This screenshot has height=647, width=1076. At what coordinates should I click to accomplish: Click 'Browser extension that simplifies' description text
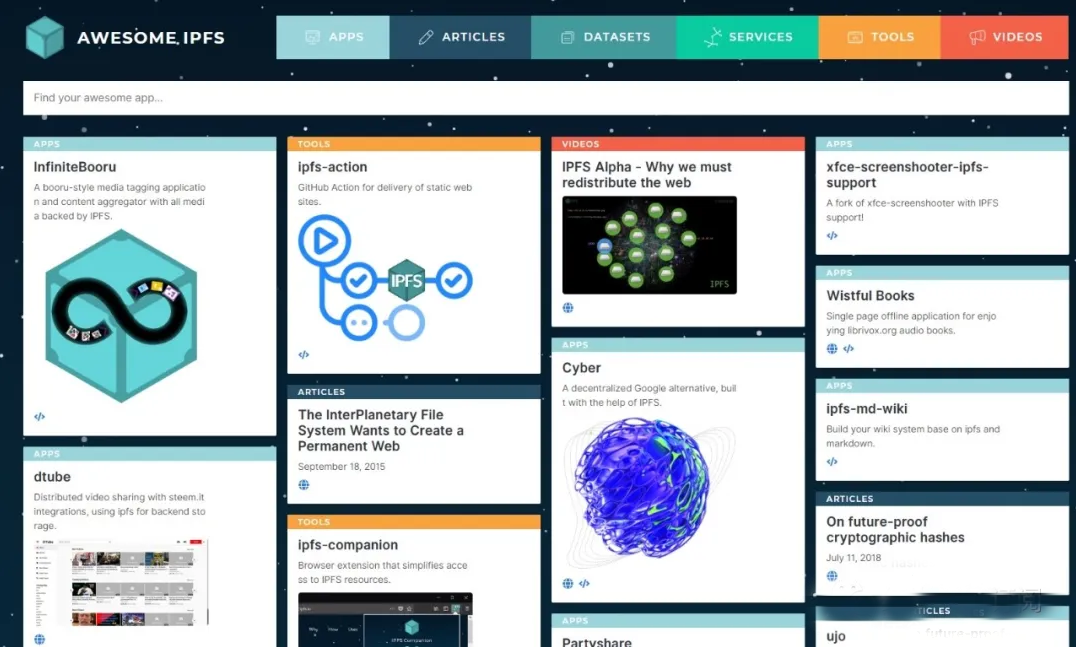coord(382,572)
